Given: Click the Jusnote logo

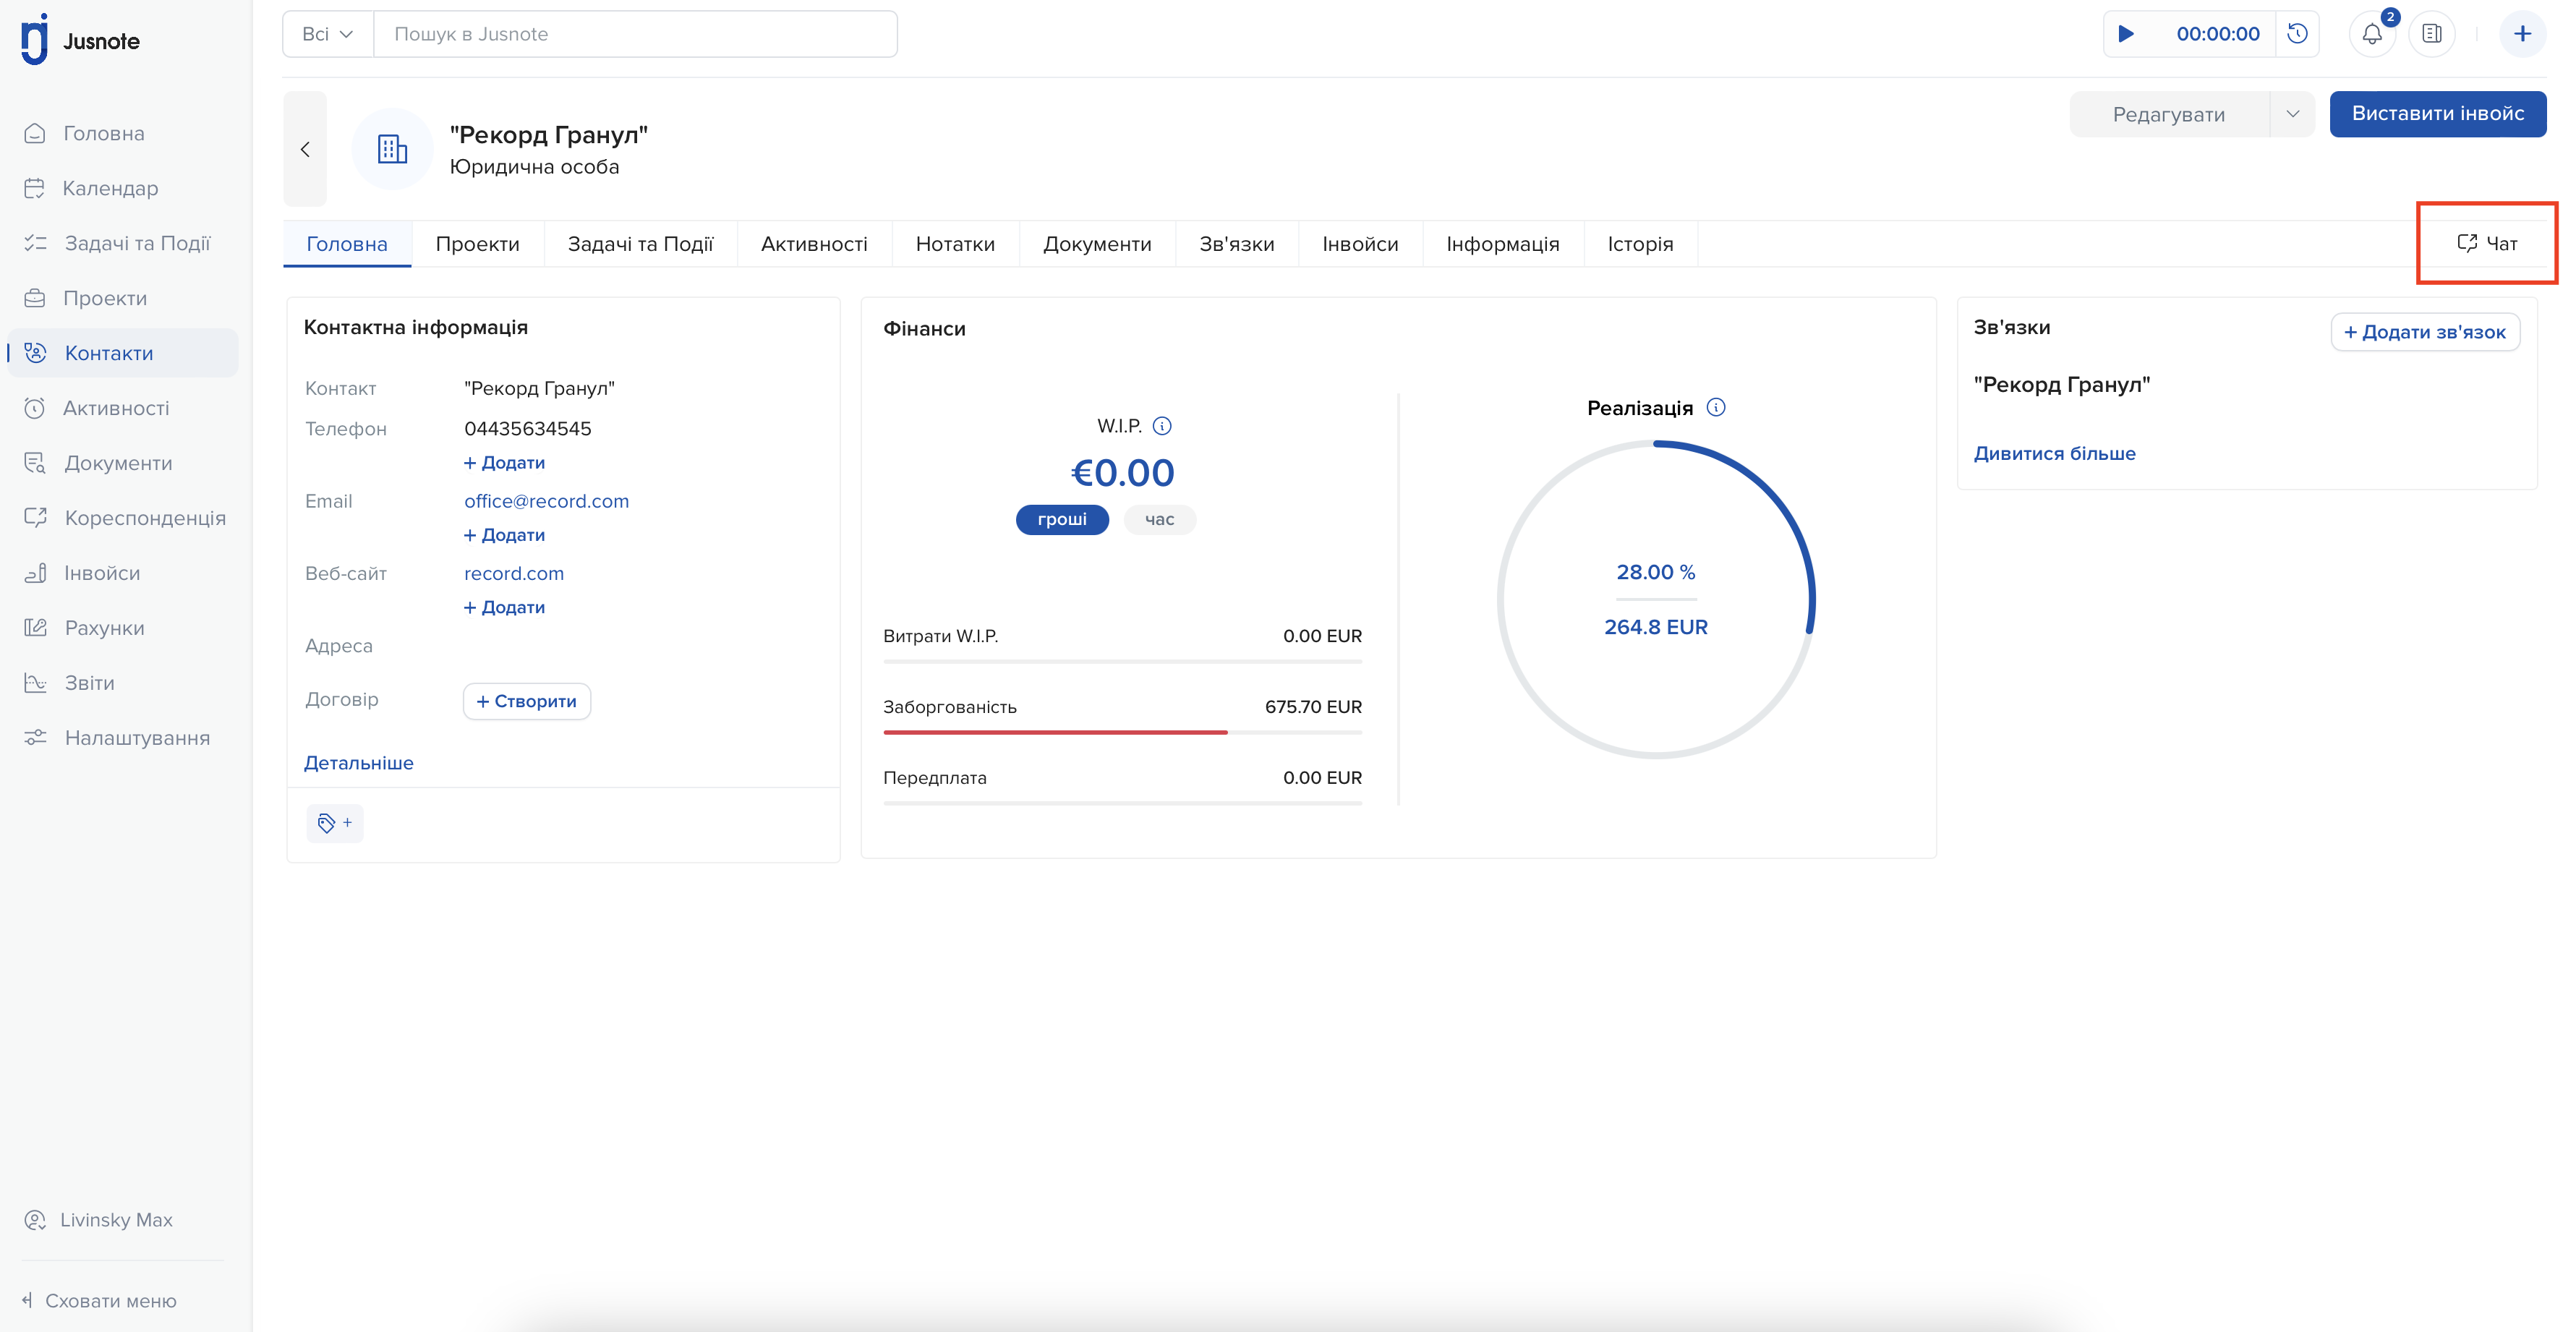Looking at the screenshot, I should tap(80, 40).
